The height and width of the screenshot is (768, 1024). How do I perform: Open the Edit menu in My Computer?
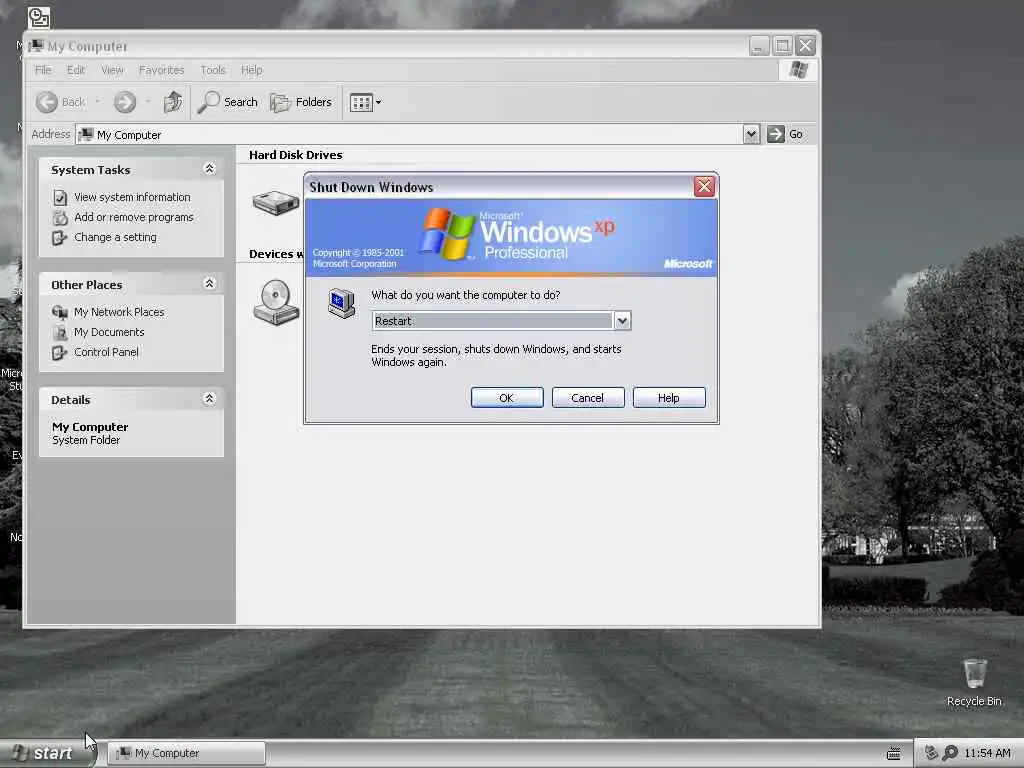click(76, 70)
